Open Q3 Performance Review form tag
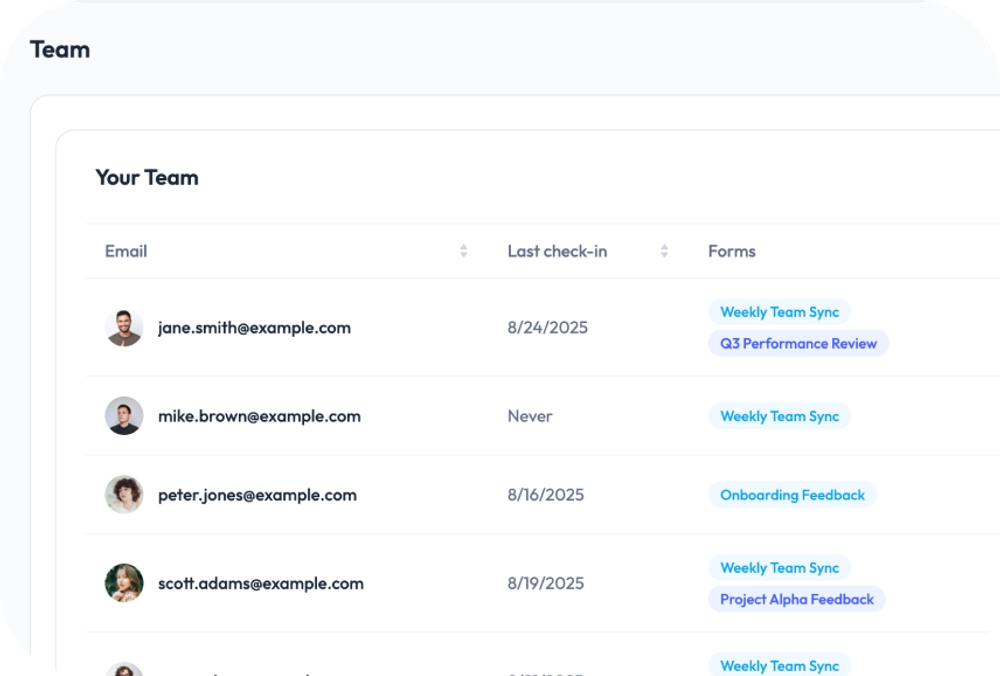The height and width of the screenshot is (676, 1000). 798,343
